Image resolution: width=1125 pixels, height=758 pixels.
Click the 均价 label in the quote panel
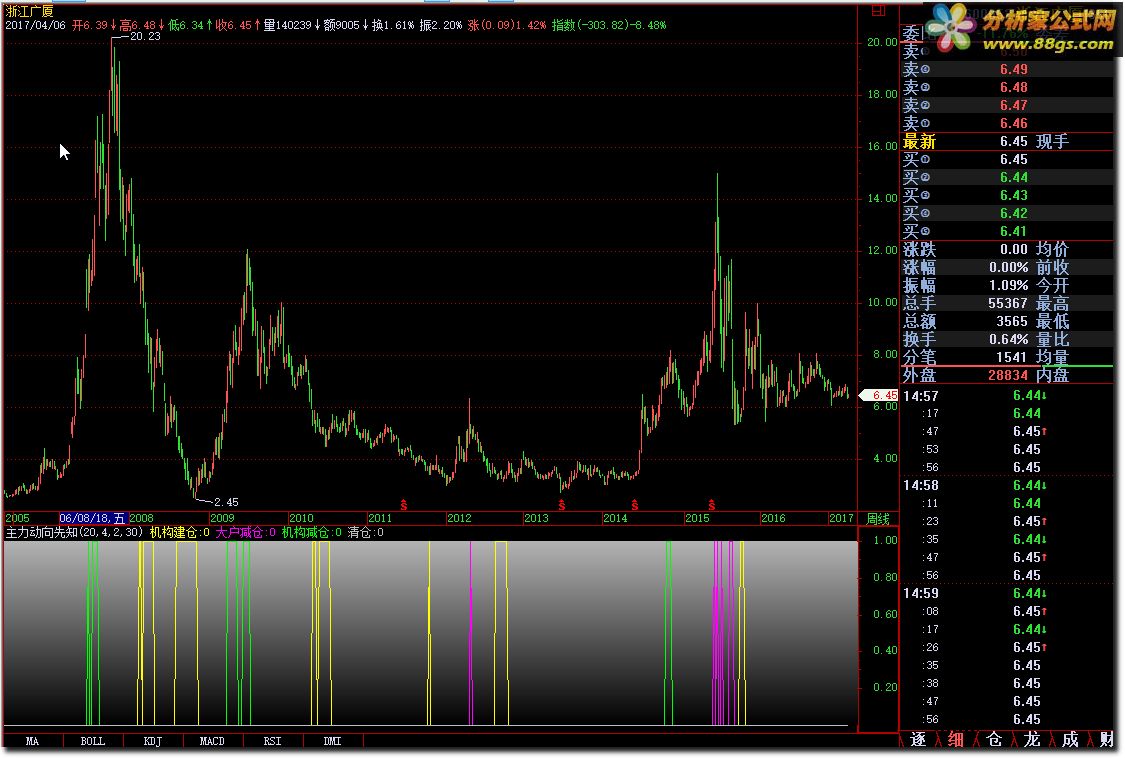coord(1053,249)
